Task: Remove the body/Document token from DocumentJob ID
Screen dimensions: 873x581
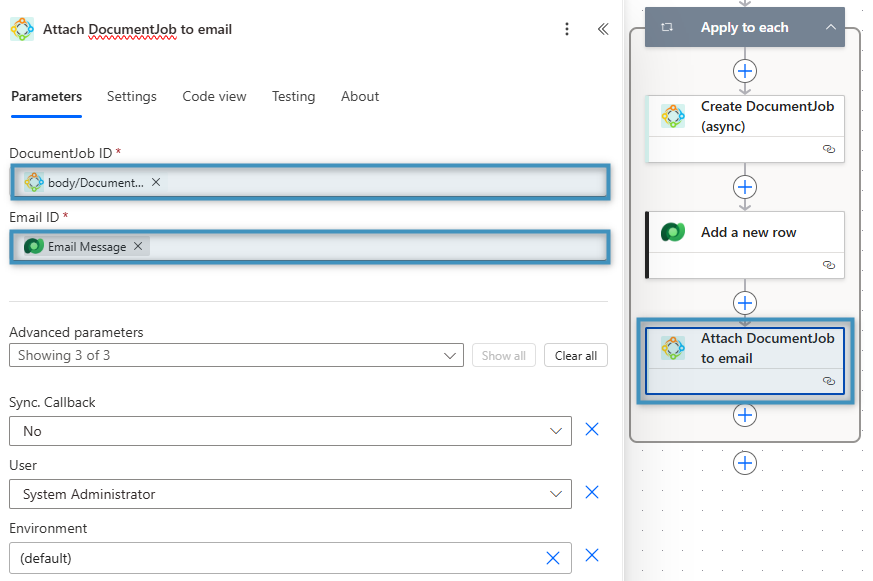Action: point(156,182)
